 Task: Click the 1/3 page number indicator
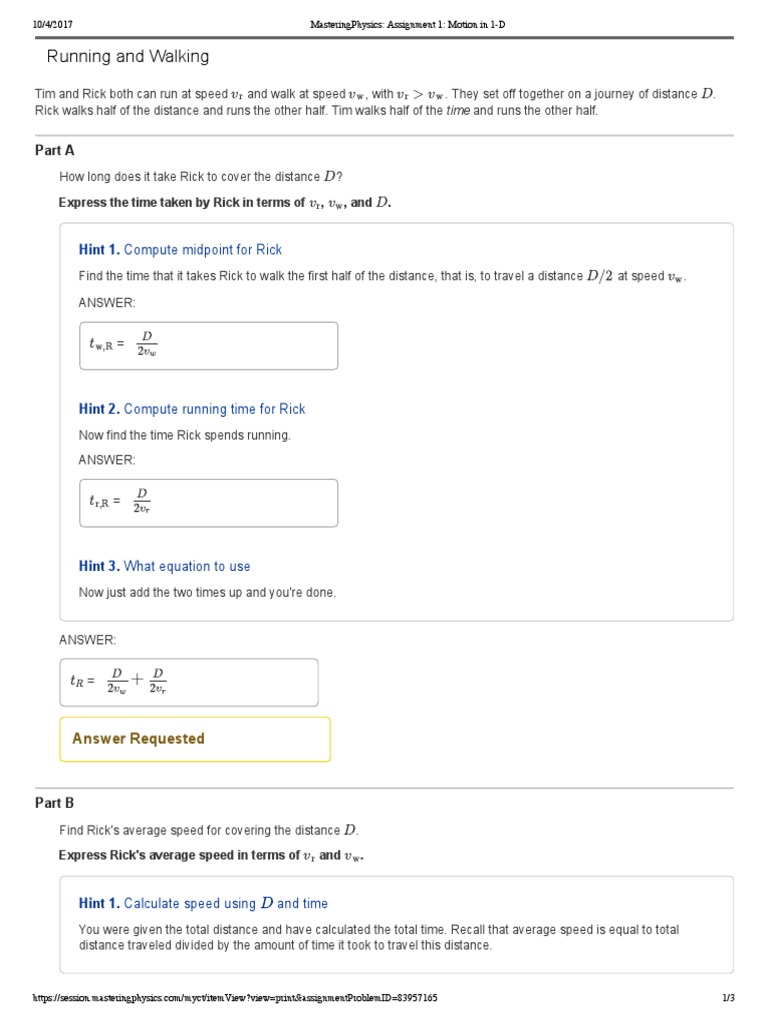728,998
